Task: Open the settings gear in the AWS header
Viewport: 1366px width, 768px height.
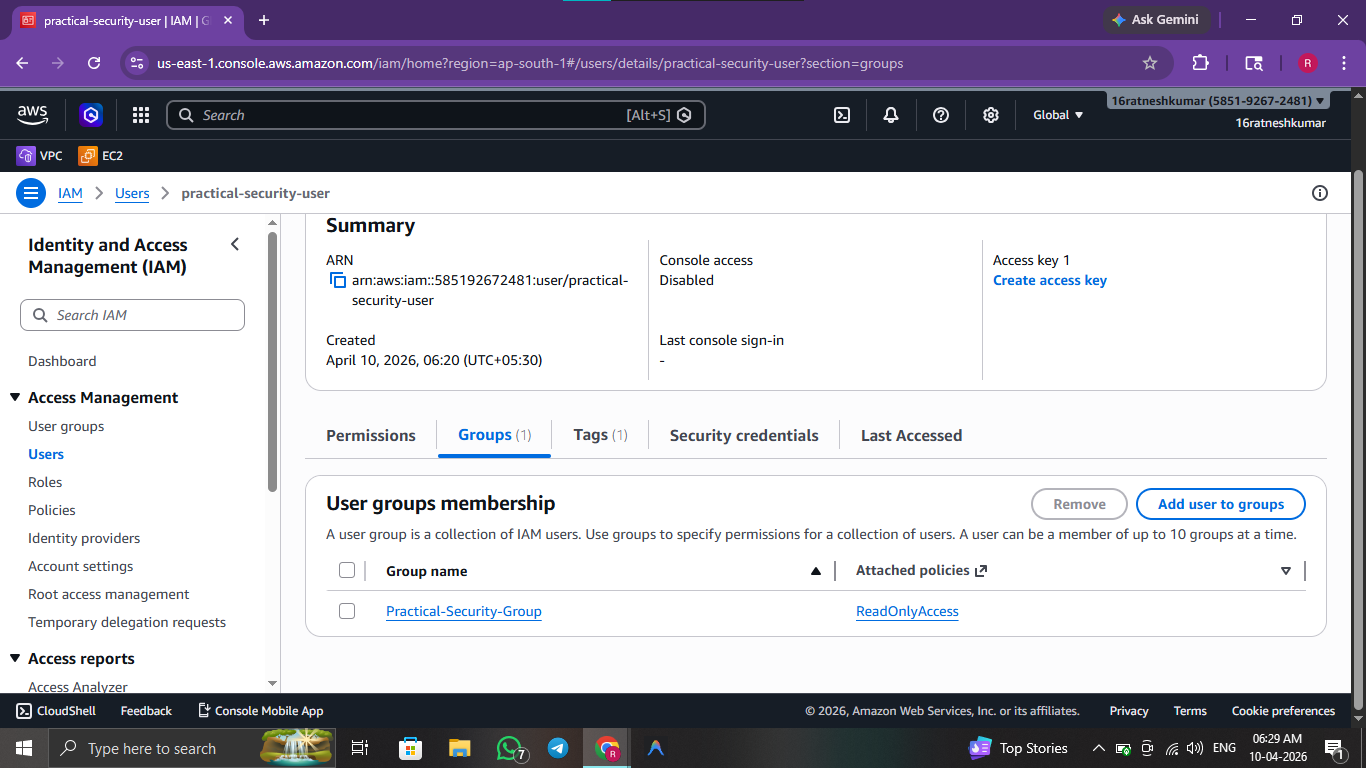Action: point(991,115)
